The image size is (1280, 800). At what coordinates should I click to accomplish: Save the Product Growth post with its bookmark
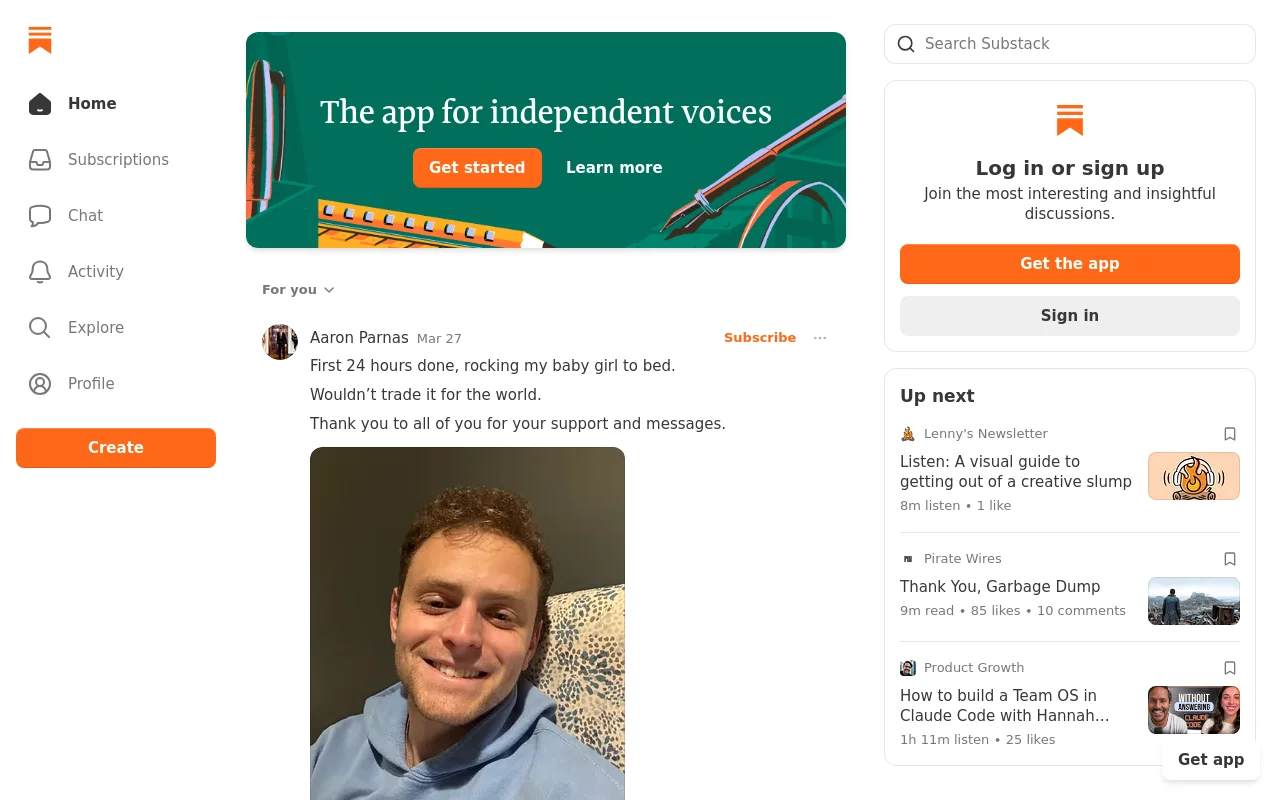coord(1230,668)
